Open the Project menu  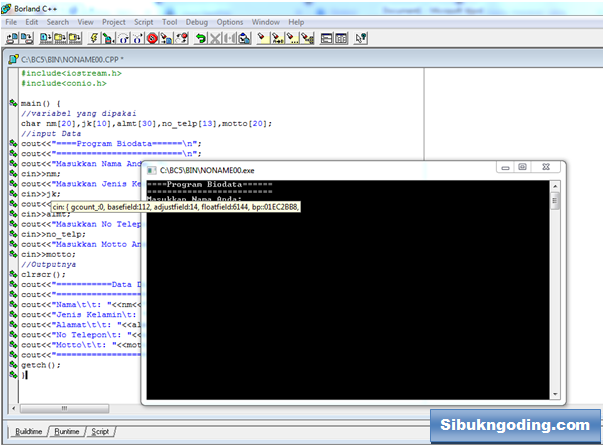coord(114,22)
